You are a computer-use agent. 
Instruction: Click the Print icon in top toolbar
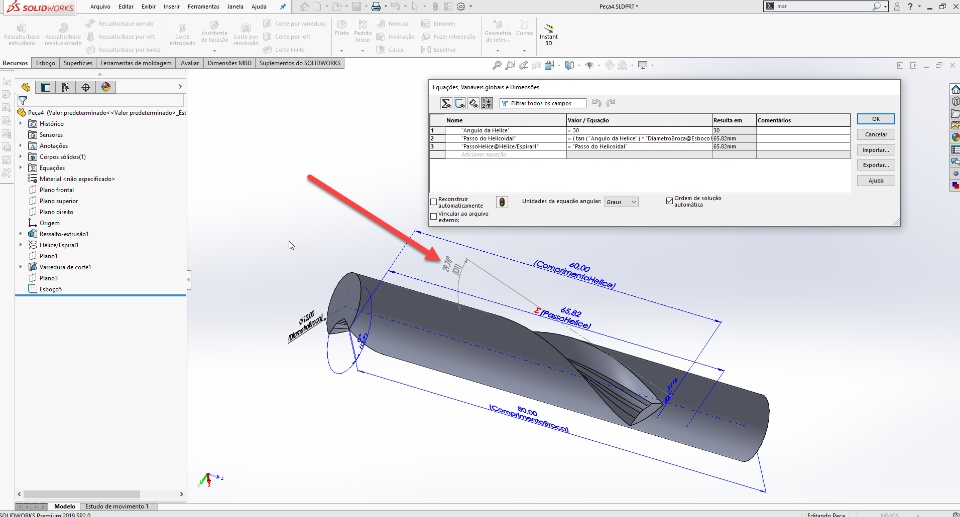coord(376,7)
